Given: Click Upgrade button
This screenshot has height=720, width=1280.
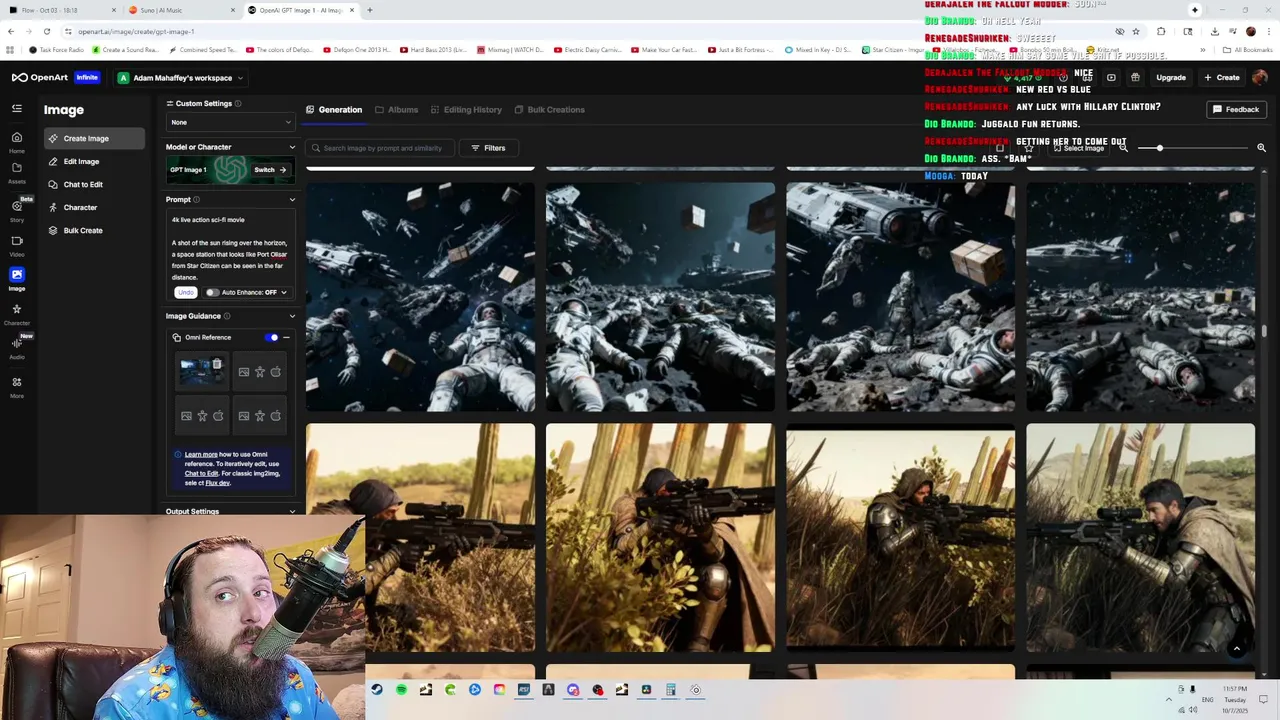Looking at the screenshot, I should tap(1171, 78).
